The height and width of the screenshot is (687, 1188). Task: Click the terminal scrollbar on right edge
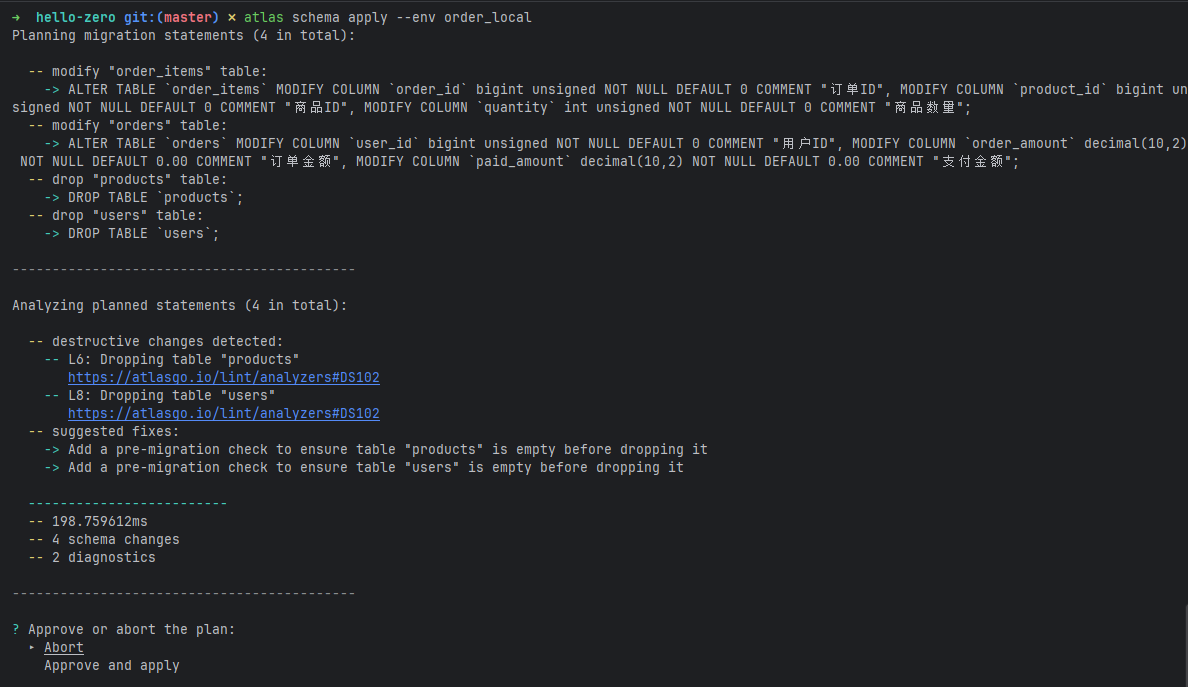click(1186, 644)
